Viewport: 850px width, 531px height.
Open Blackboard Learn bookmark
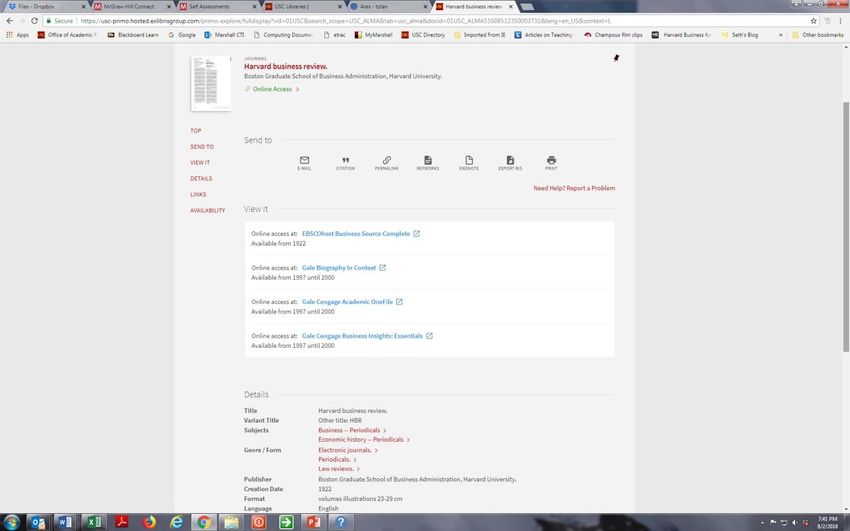pyautogui.click(x=133, y=35)
